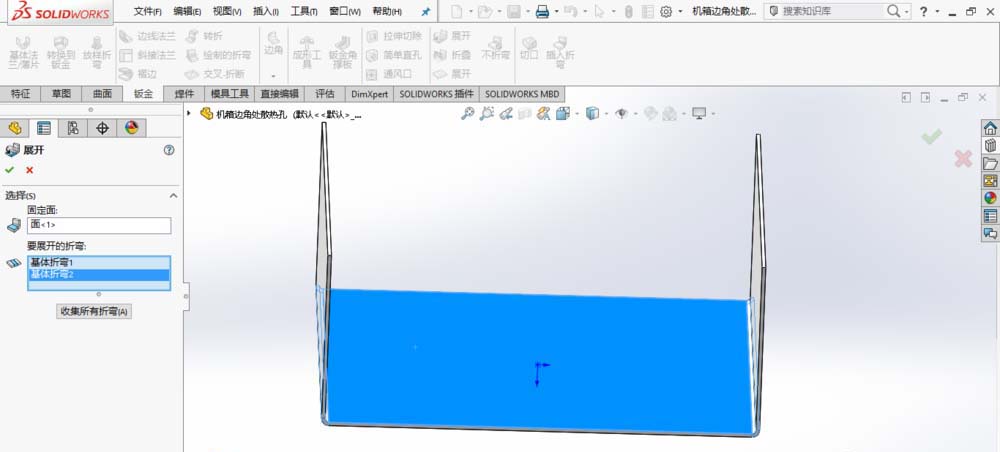
Task: Open the Display Style dropdown arrow
Action: click(605, 114)
